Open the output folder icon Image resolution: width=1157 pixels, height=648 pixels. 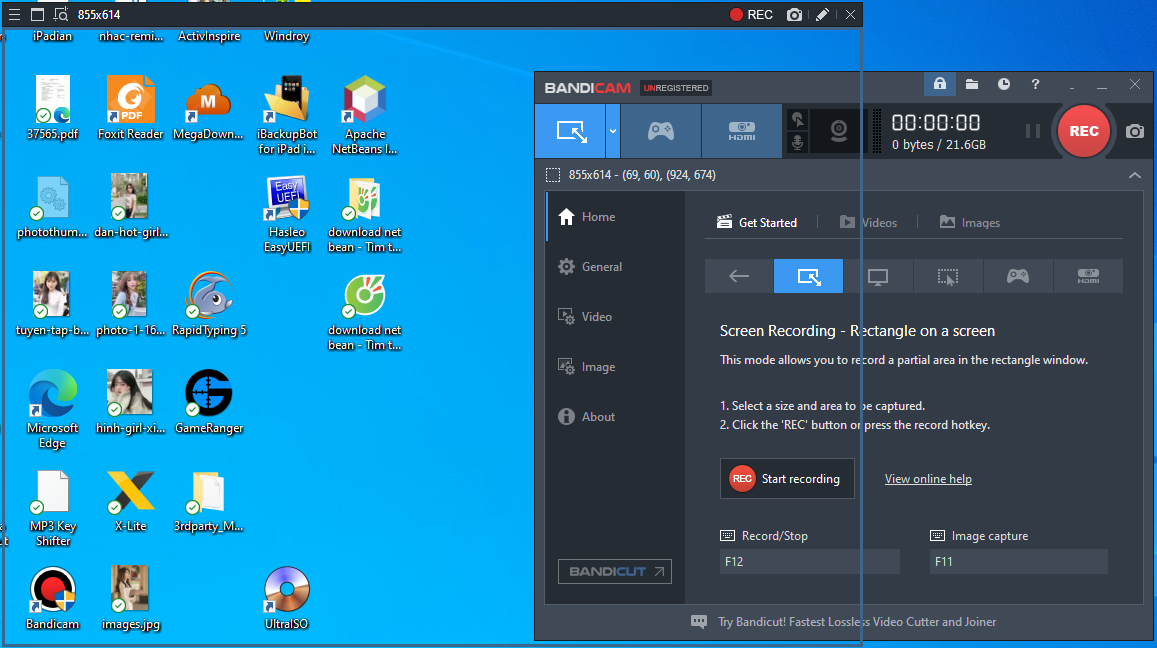click(971, 84)
